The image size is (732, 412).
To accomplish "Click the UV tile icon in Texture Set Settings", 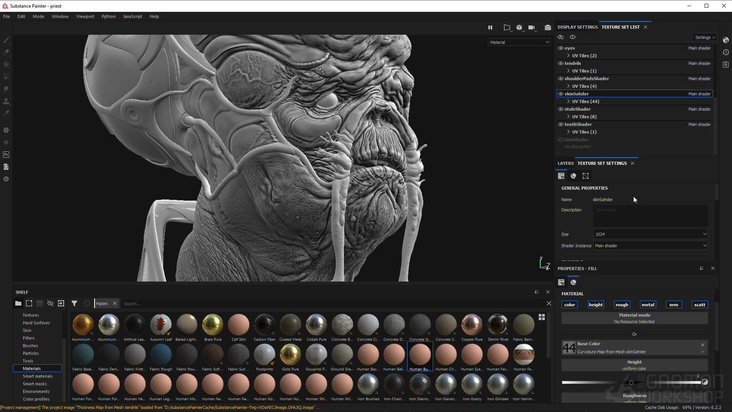I will pos(585,176).
